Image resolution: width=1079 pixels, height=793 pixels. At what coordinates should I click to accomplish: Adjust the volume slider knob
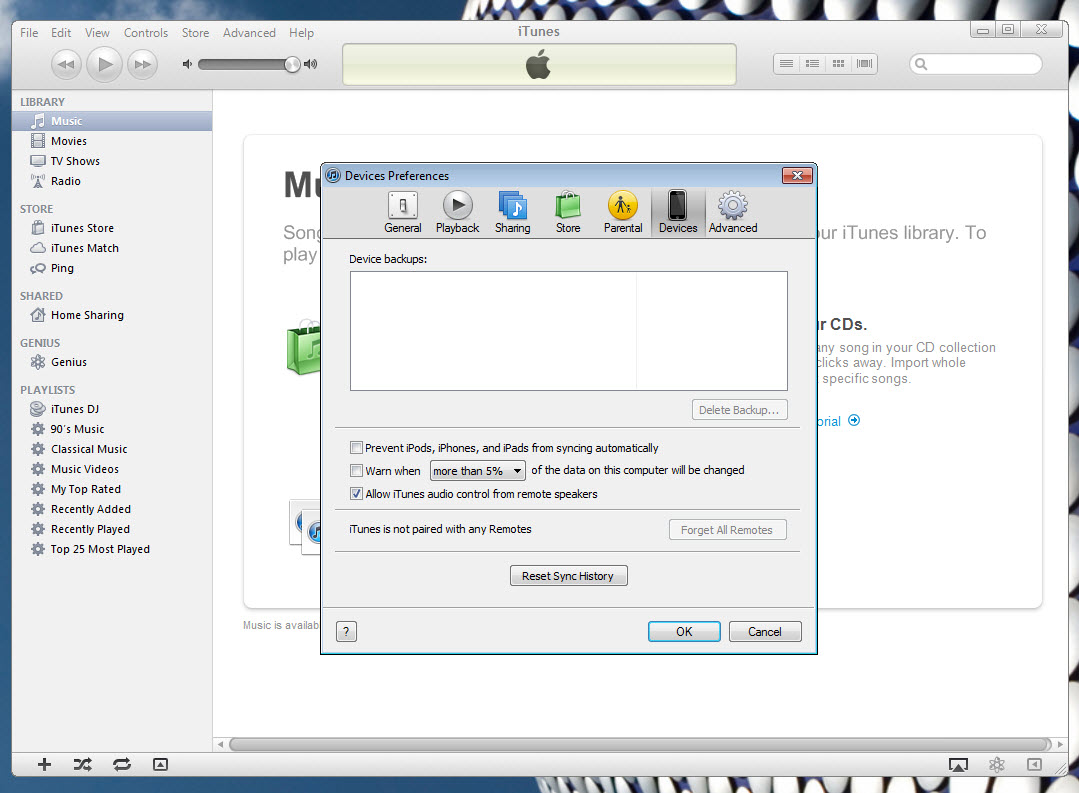tap(292, 64)
